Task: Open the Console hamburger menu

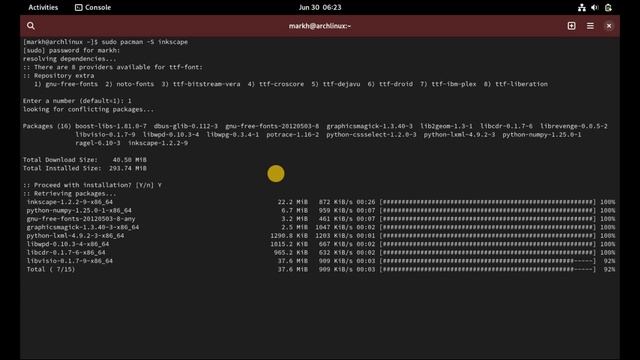Action: tap(590, 26)
